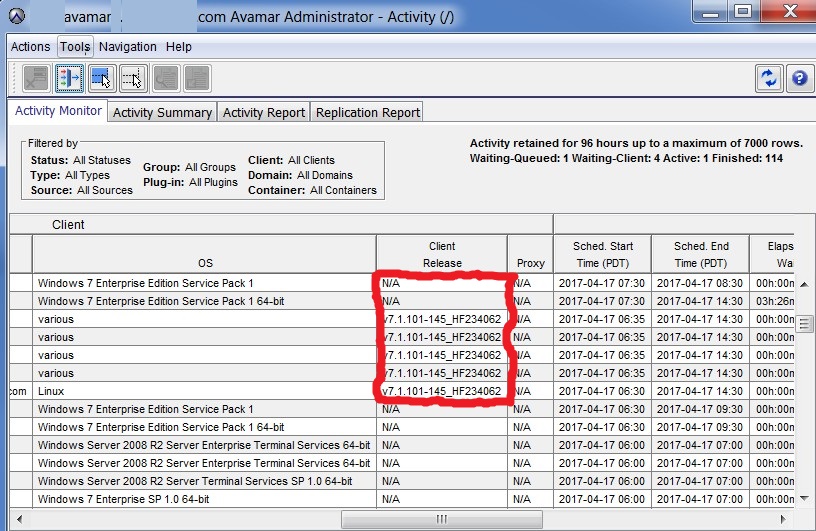This screenshot has height=531, width=816.
Task: Click the Client group column header
Action: pos(281,224)
